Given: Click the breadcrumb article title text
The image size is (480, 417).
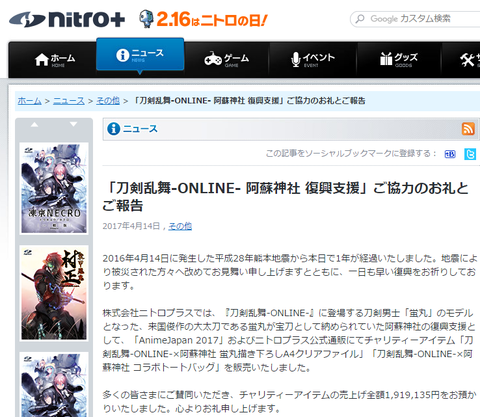Looking at the screenshot, I should click(x=249, y=101).
